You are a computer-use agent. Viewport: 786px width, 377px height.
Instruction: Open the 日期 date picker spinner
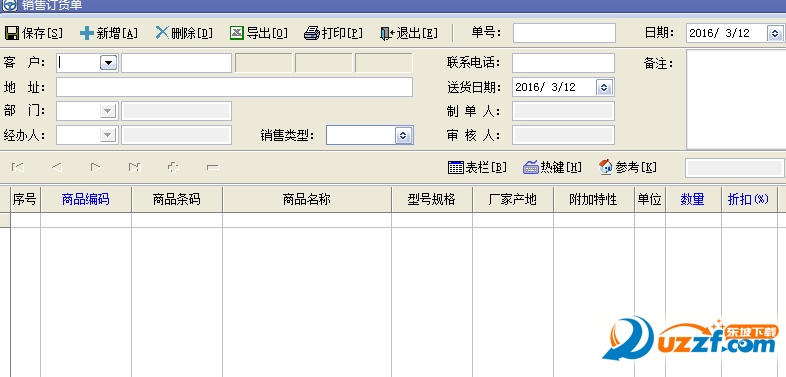(774, 34)
